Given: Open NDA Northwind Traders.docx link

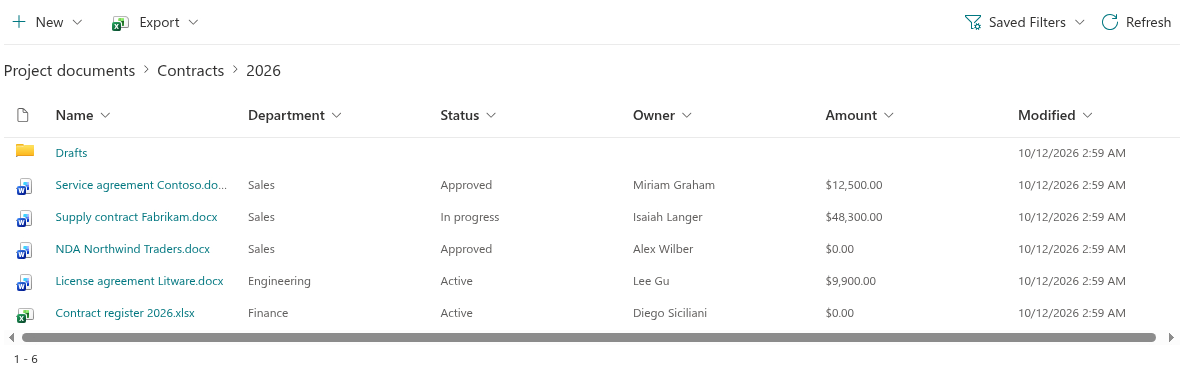Looking at the screenshot, I should (x=133, y=249).
